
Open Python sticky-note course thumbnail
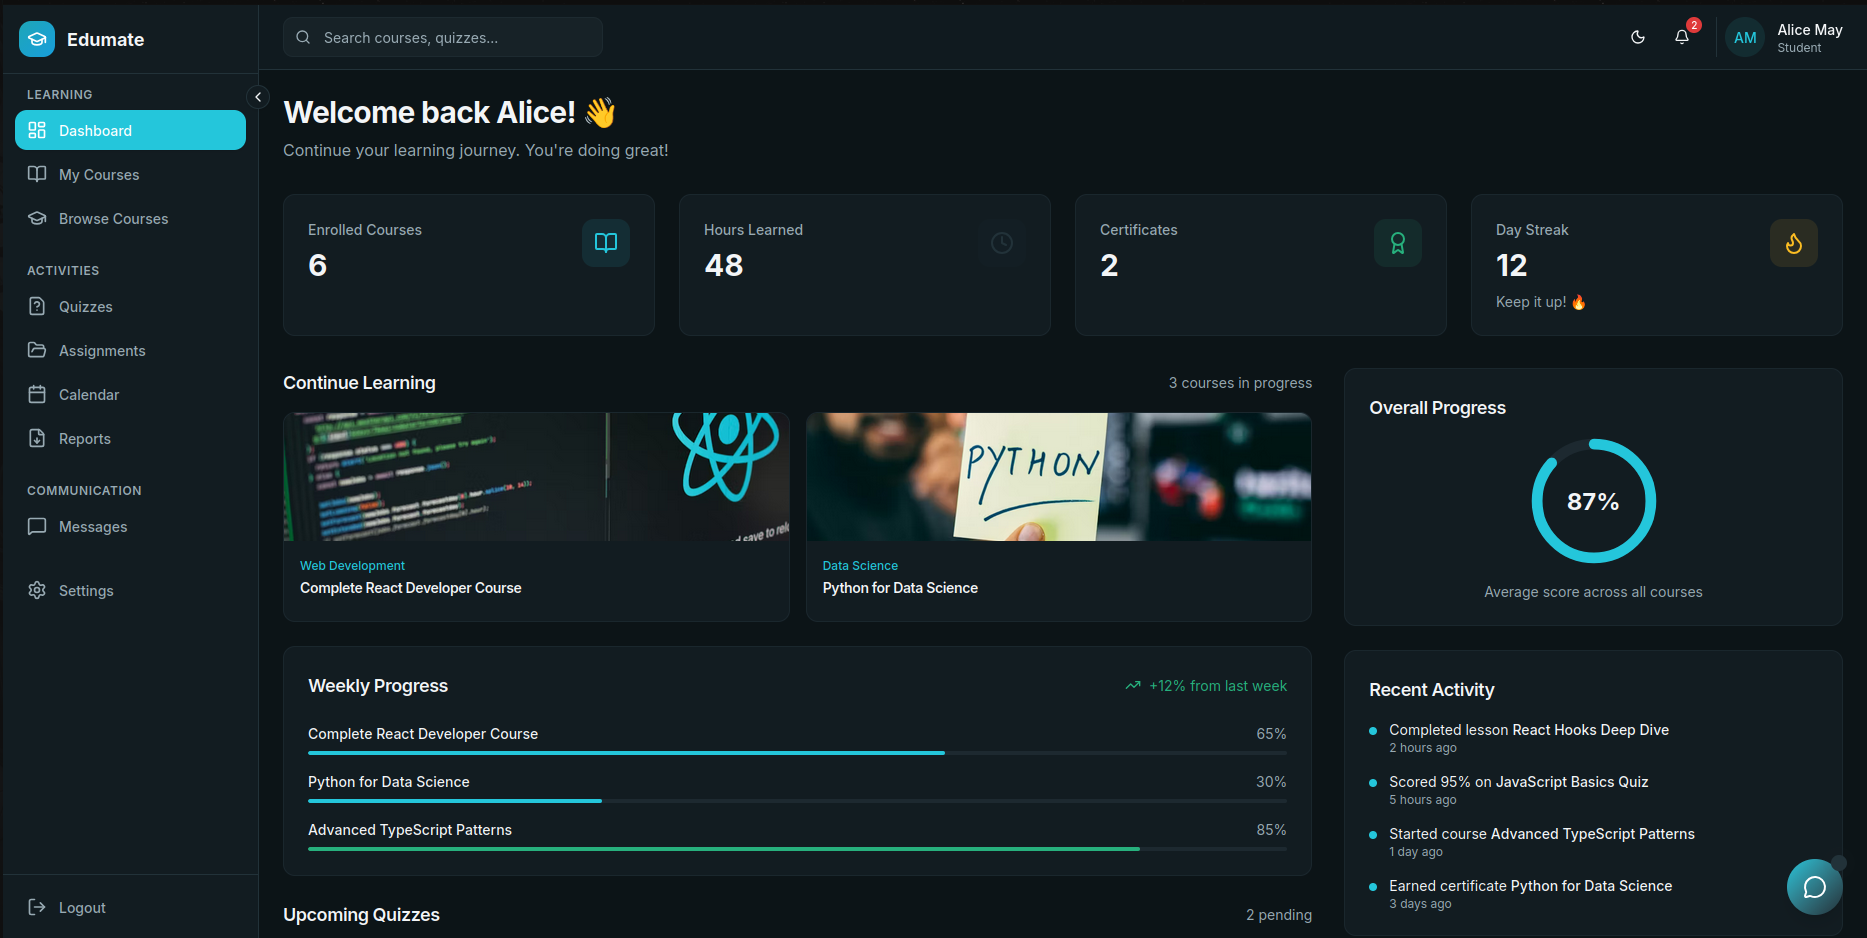(1059, 477)
